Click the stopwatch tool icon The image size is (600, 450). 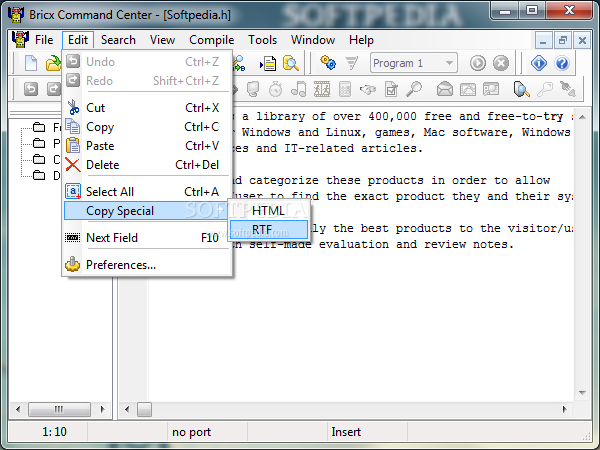(x=276, y=89)
